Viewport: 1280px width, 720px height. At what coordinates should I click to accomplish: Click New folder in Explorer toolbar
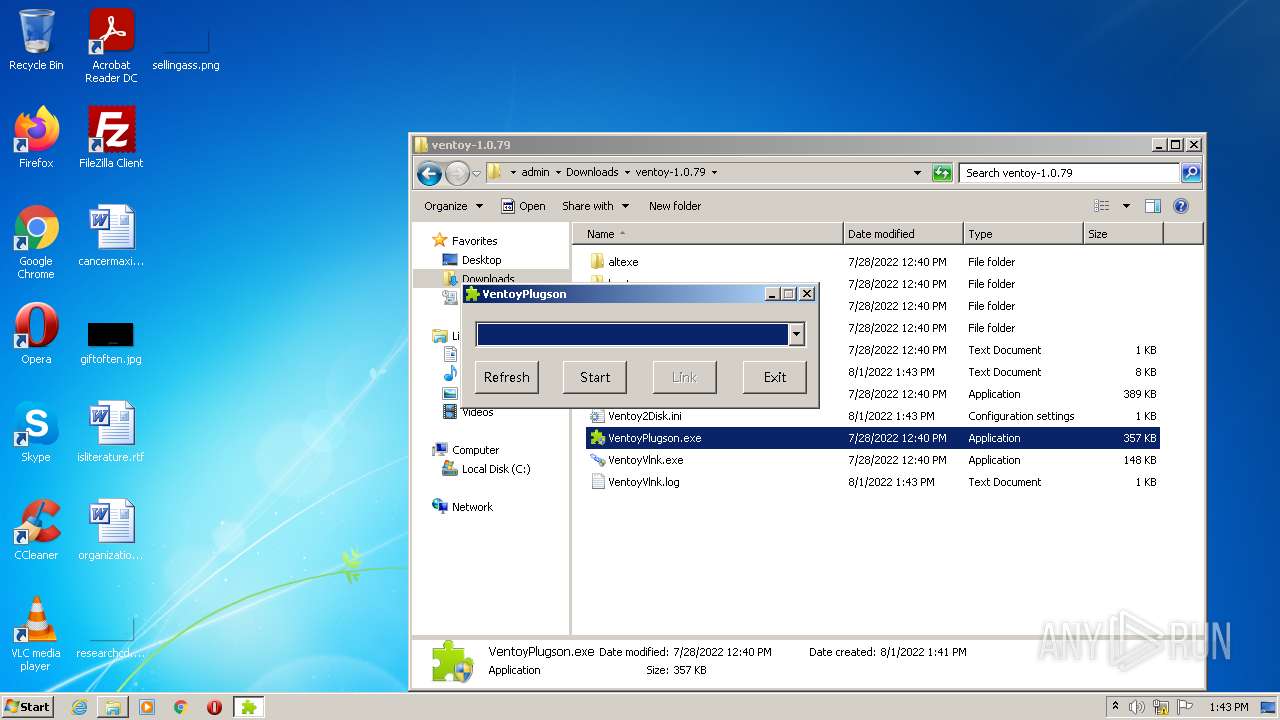(675, 206)
